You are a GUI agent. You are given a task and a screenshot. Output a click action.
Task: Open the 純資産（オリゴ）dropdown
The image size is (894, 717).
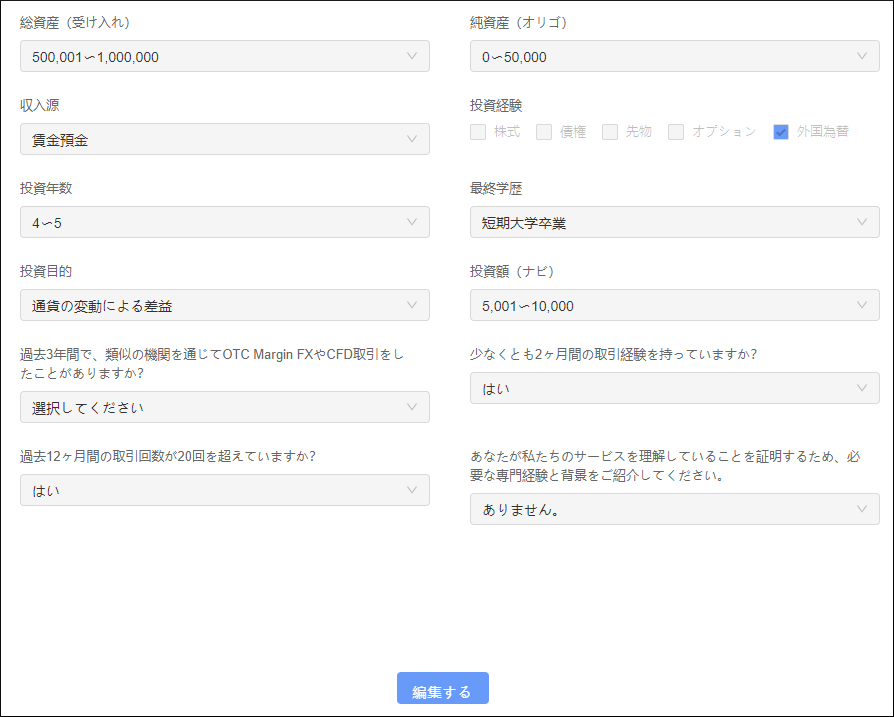click(674, 56)
